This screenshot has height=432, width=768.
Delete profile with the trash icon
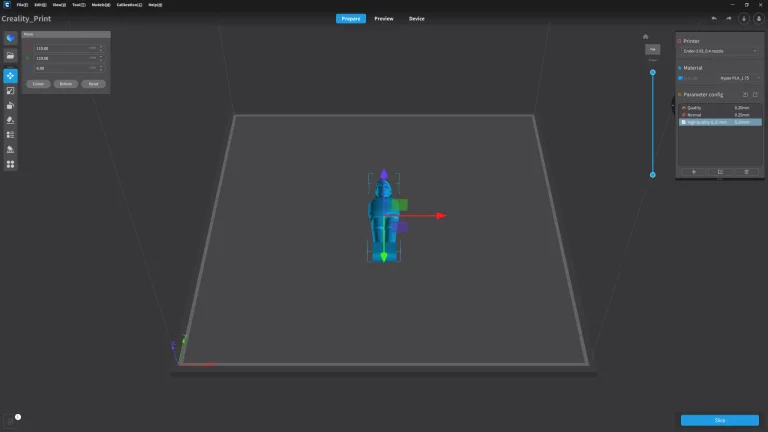coord(746,172)
